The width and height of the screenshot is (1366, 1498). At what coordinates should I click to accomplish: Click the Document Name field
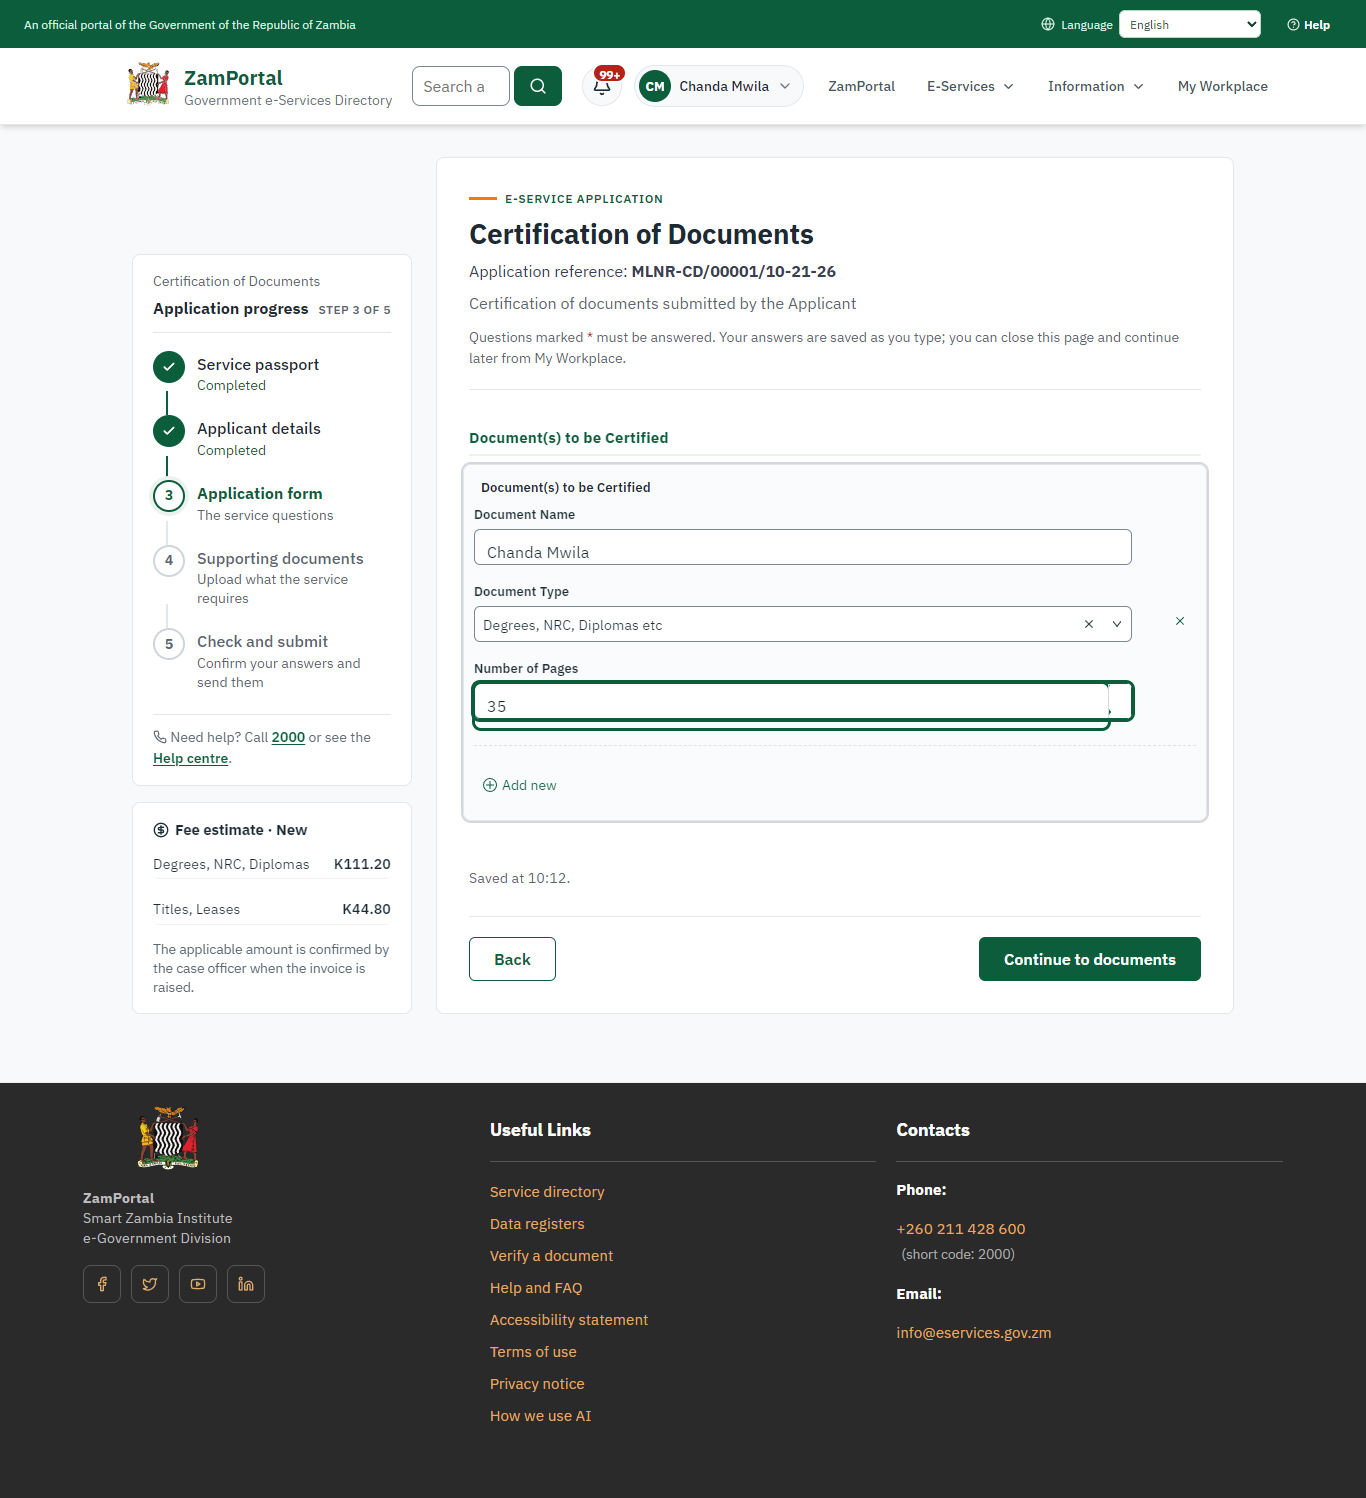click(803, 547)
